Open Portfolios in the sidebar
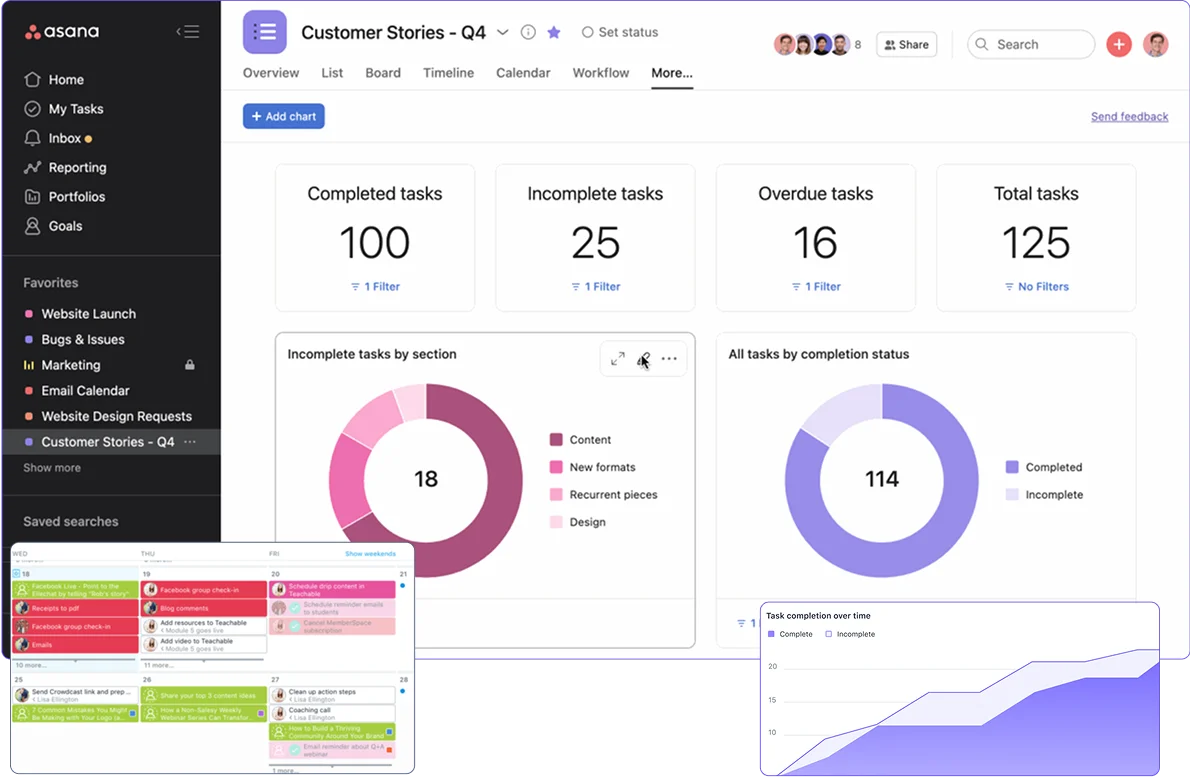 (65, 197)
